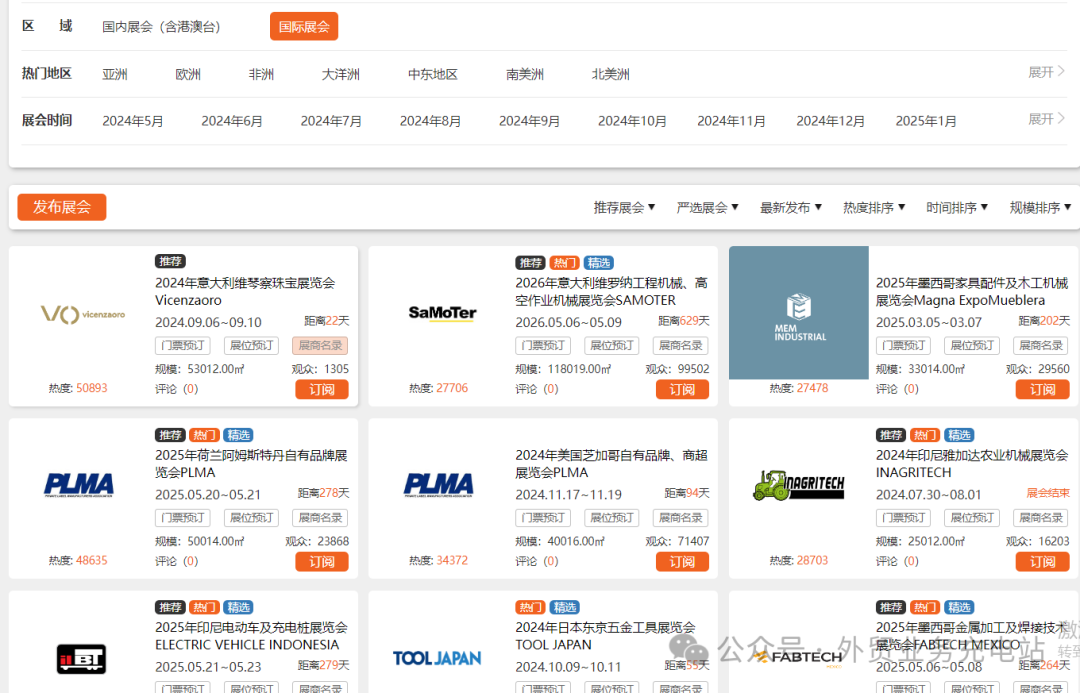The height and width of the screenshot is (693, 1080).
Task: Filter exhibitions by 2024年10月
Action: (x=632, y=121)
